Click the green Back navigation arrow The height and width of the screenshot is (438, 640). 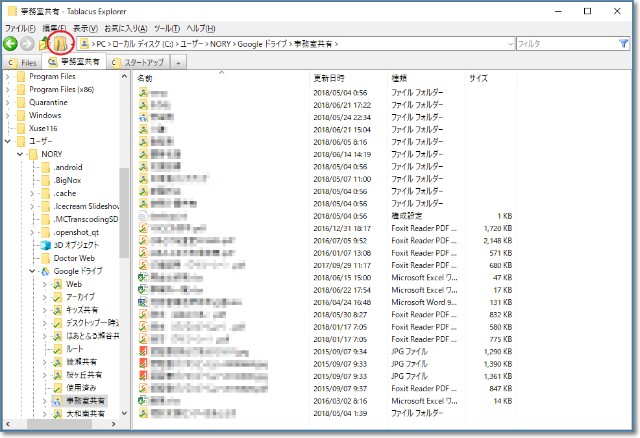(10, 44)
